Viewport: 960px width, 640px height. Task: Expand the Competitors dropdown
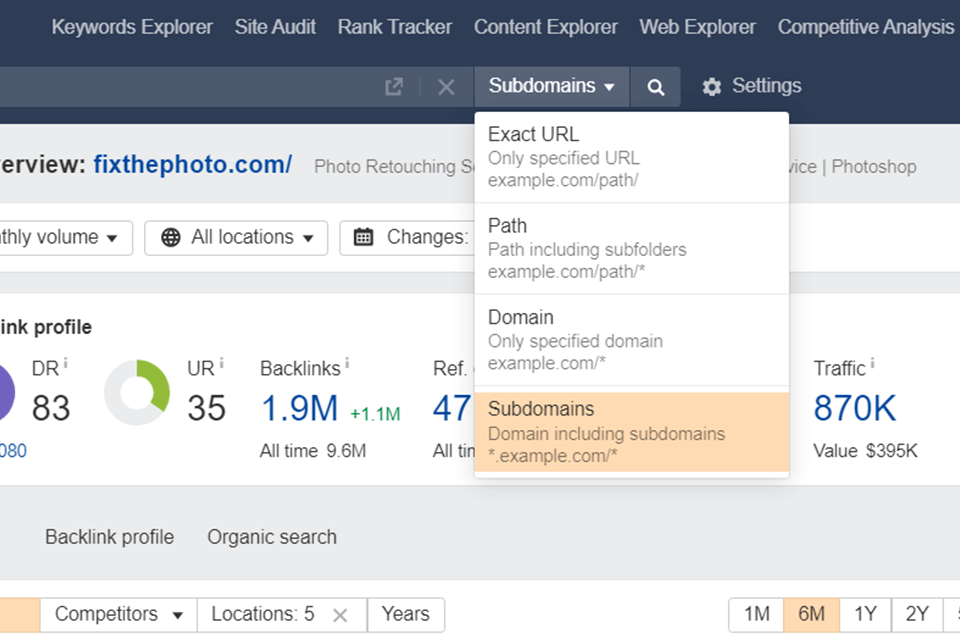(119, 615)
